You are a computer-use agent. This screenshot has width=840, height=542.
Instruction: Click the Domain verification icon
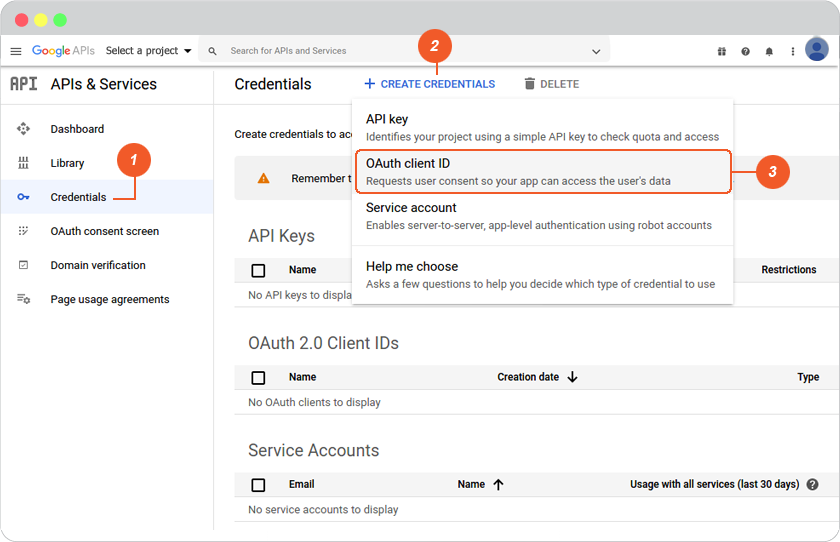23,265
